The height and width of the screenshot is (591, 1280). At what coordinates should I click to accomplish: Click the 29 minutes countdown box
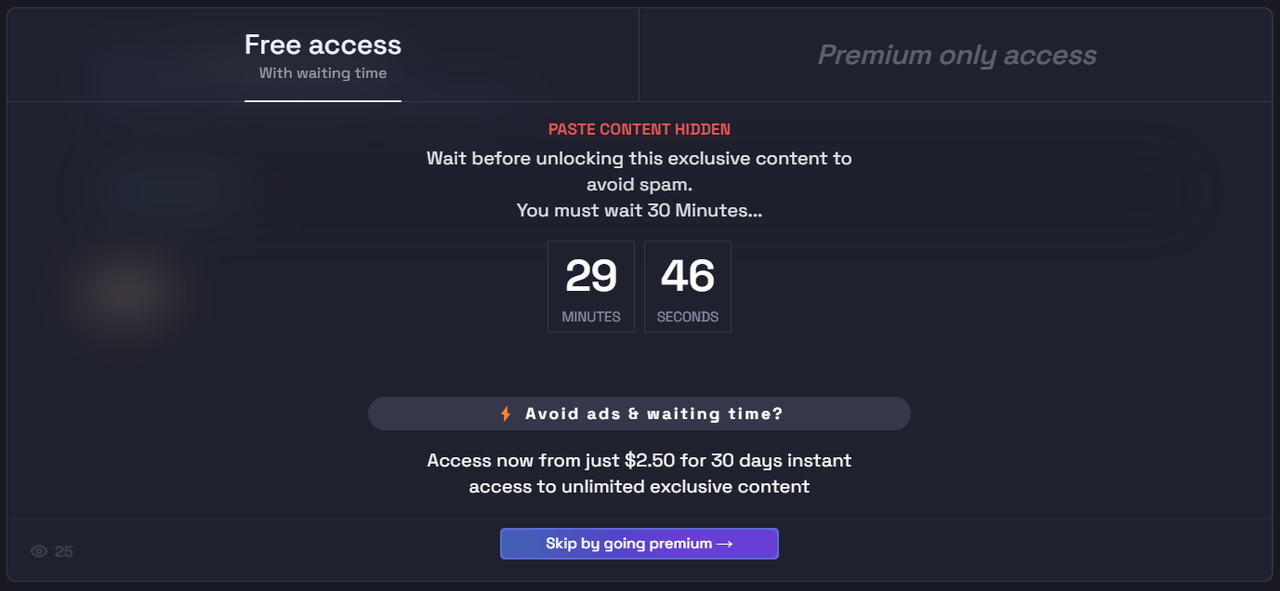(x=591, y=286)
